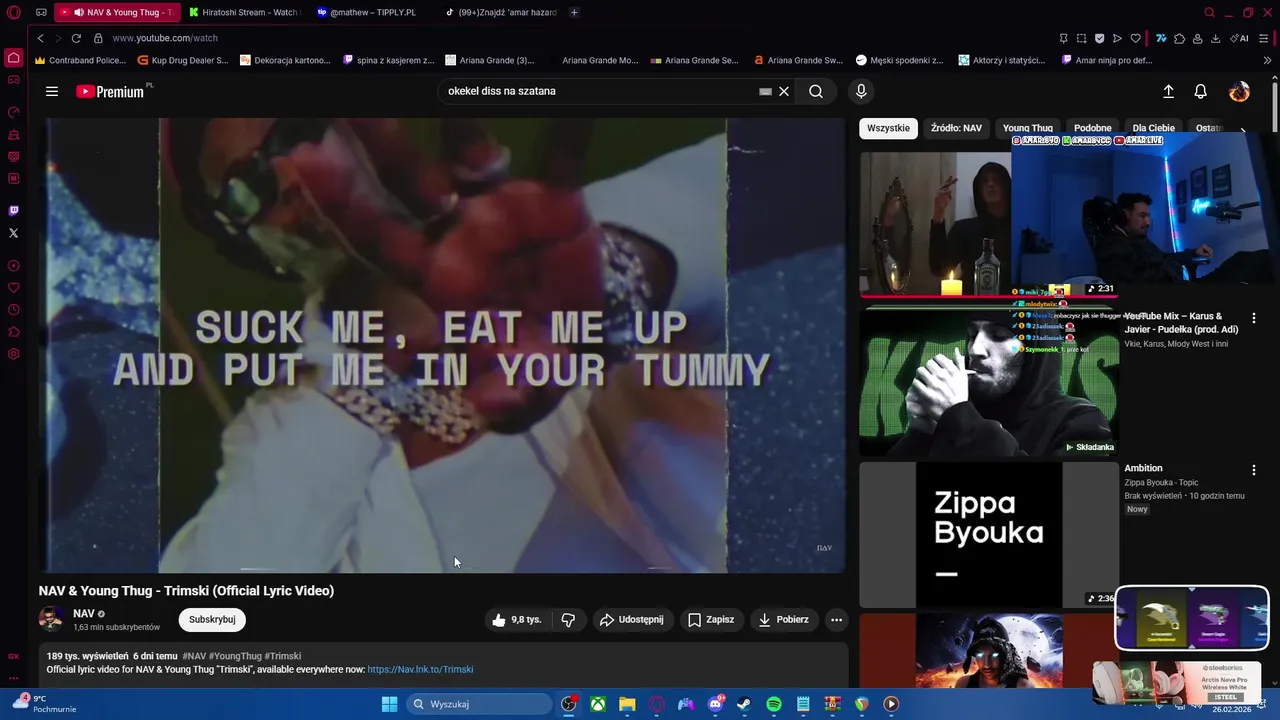The image size is (1280, 720).
Task: Click the address bar URL
Action: pos(165,38)
